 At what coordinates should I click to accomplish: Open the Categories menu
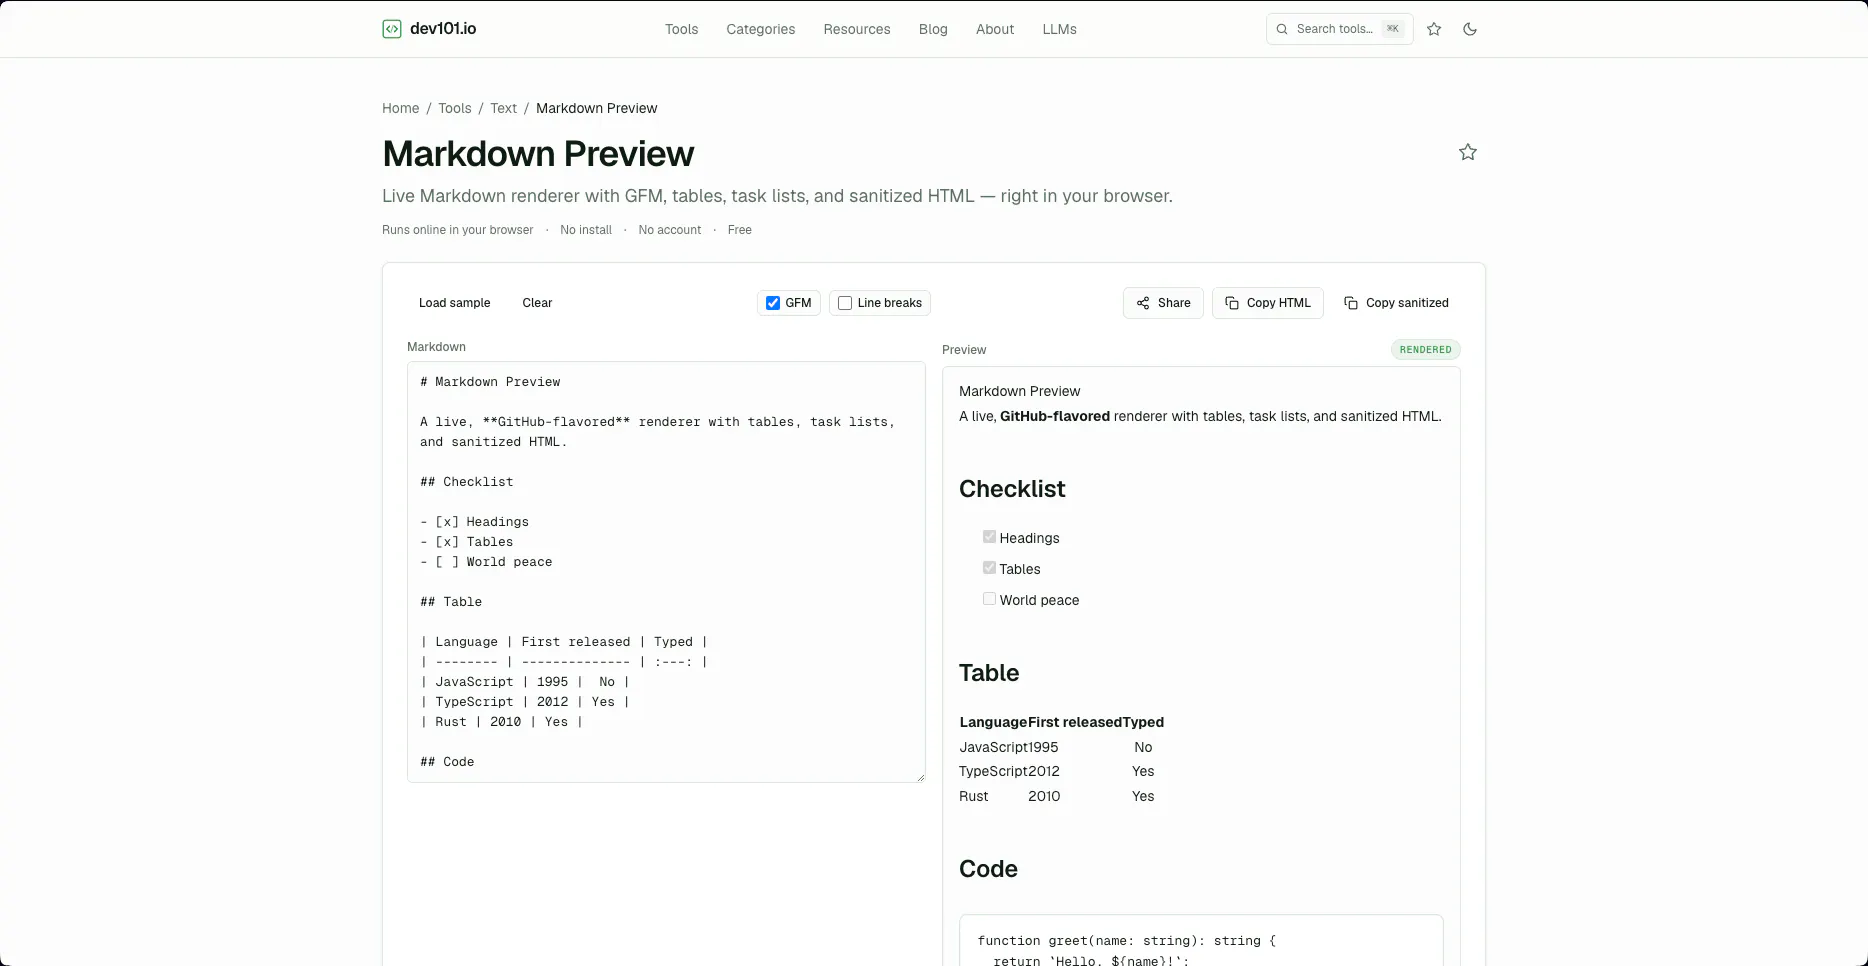761,29
